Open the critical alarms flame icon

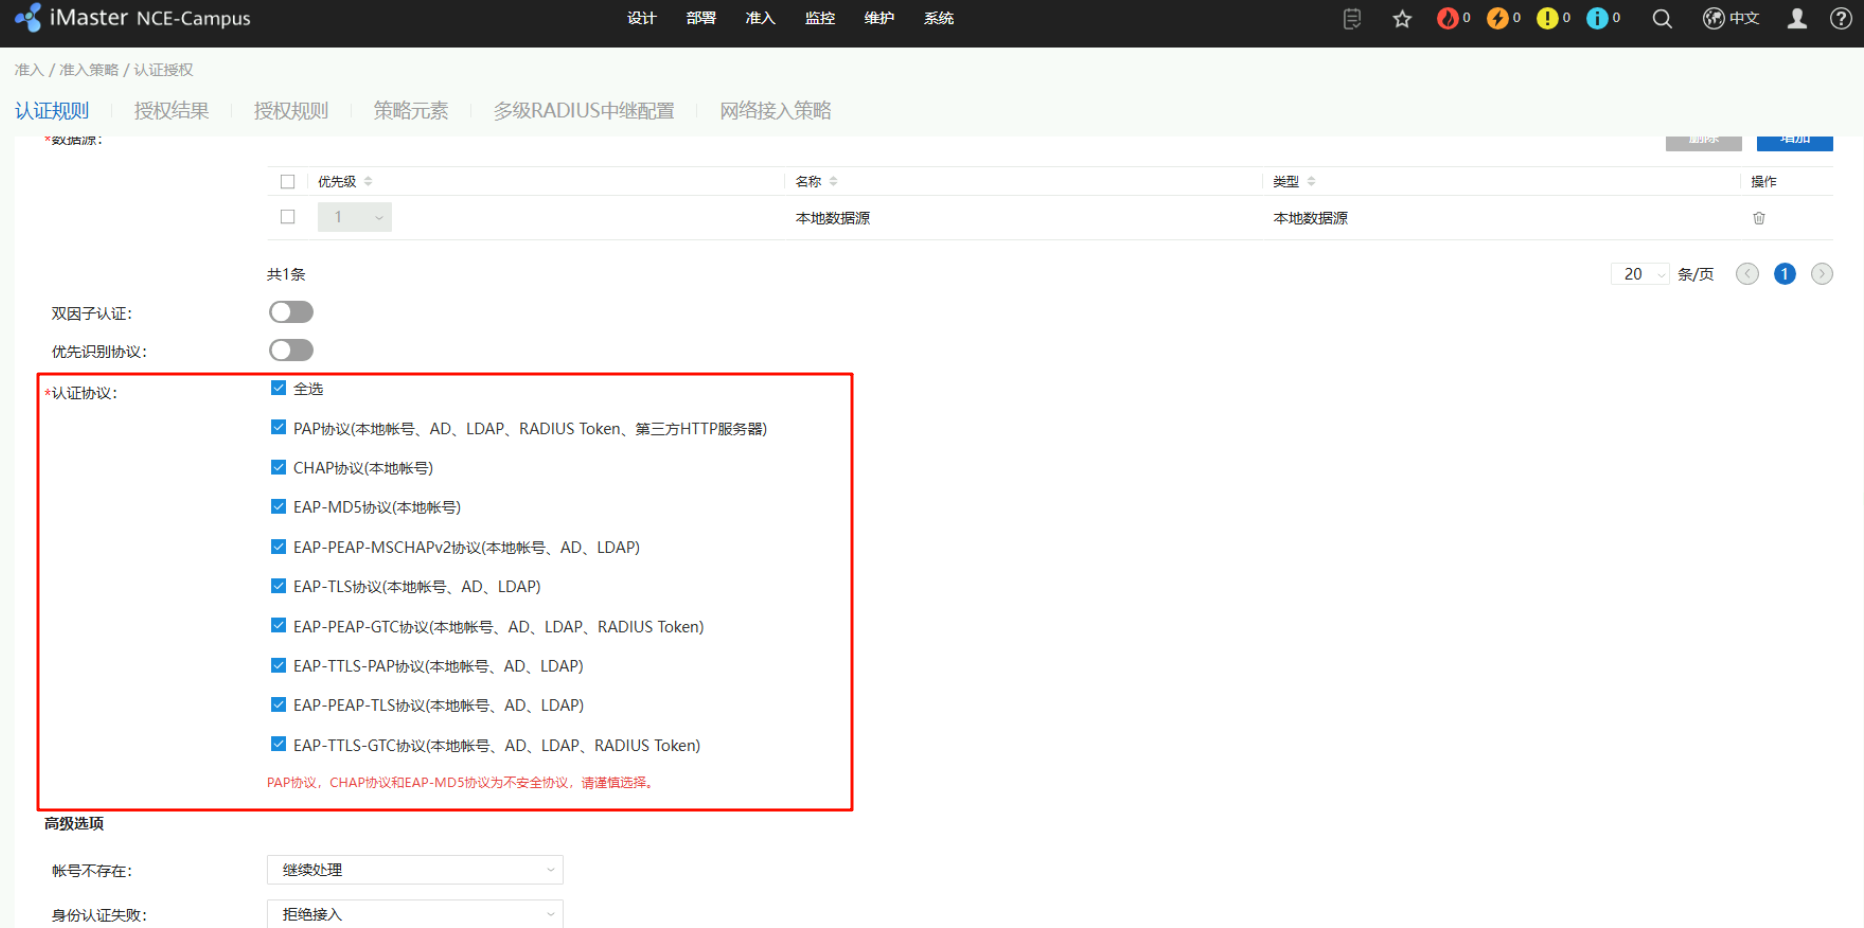1447,18
